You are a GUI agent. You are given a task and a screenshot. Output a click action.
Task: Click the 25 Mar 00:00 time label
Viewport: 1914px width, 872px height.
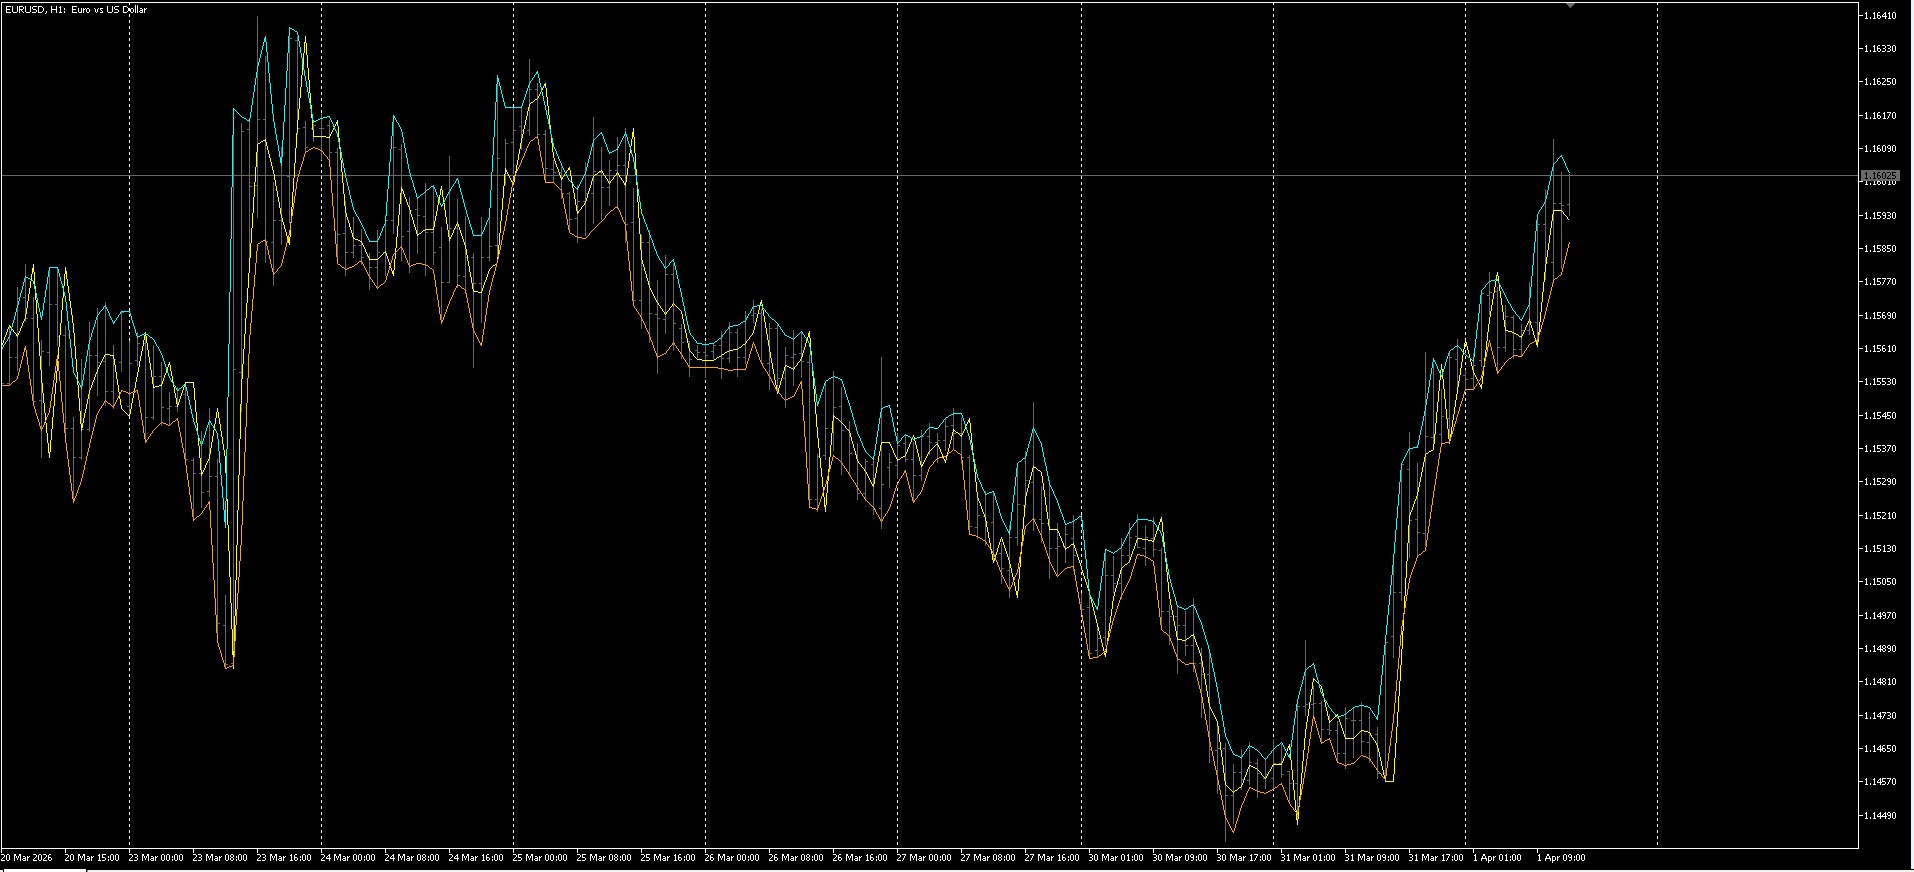pyautogui.click(x=540, y=857)
